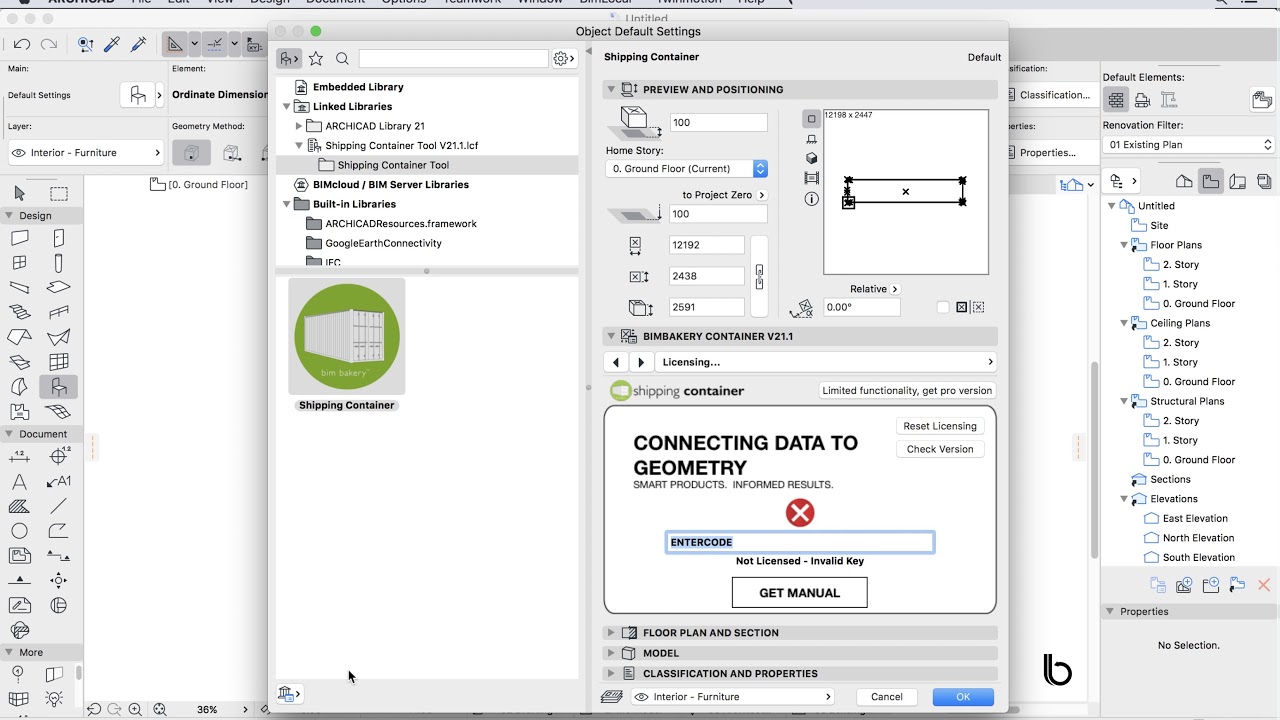Select the Door tool in Design toolbox
Screen dimensions: 1280x720
pyautogui.click(x=59, y=238)
